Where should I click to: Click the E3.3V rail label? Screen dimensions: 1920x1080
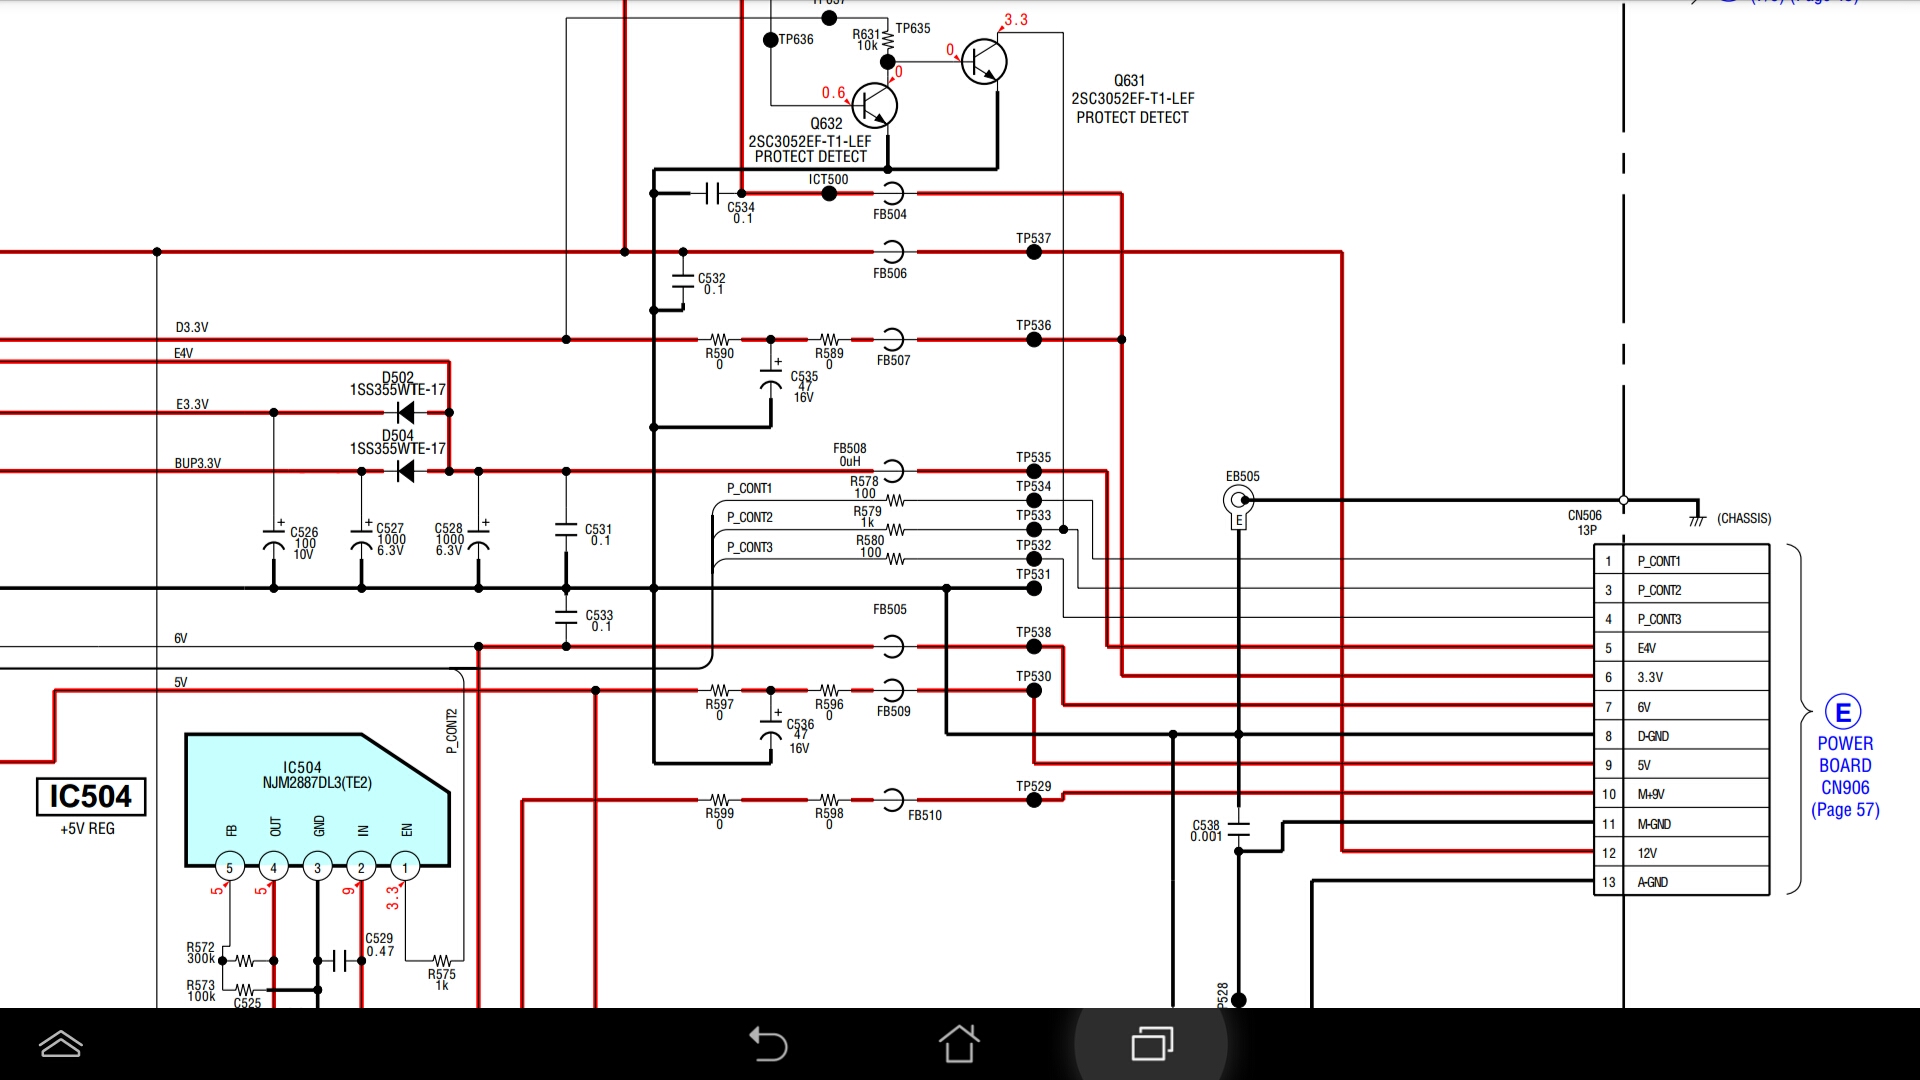[193, 404]
